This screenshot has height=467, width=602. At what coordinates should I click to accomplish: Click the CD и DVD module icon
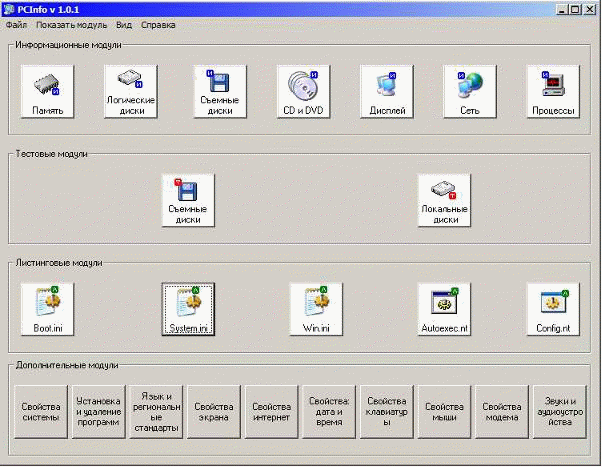[303, 92]
